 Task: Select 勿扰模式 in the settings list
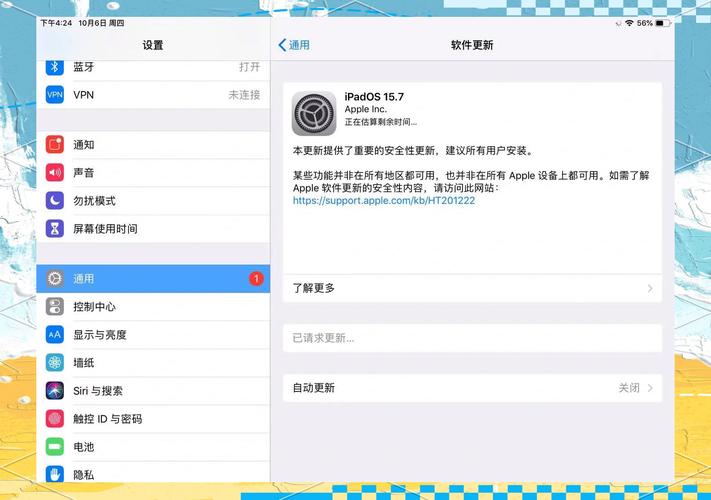click(x=153, y=200)
